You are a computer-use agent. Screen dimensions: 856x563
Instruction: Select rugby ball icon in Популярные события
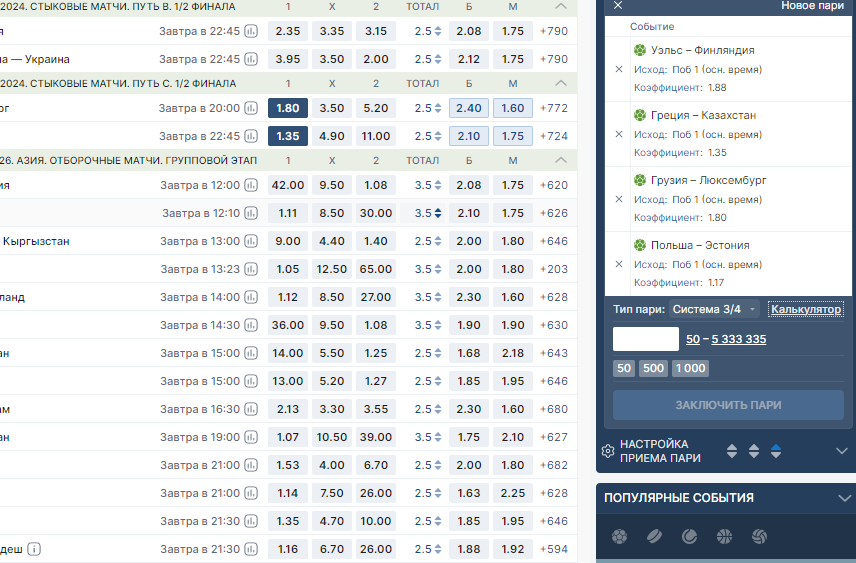(654, 537)
